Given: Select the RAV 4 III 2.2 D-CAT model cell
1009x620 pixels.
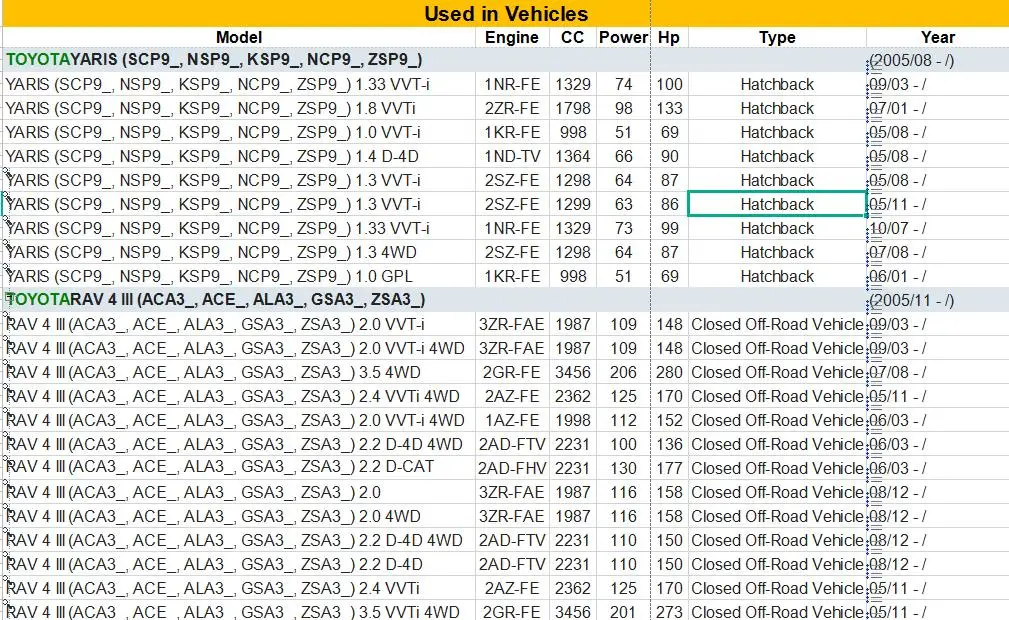Looking at the screenshot, I should point(239,468).
